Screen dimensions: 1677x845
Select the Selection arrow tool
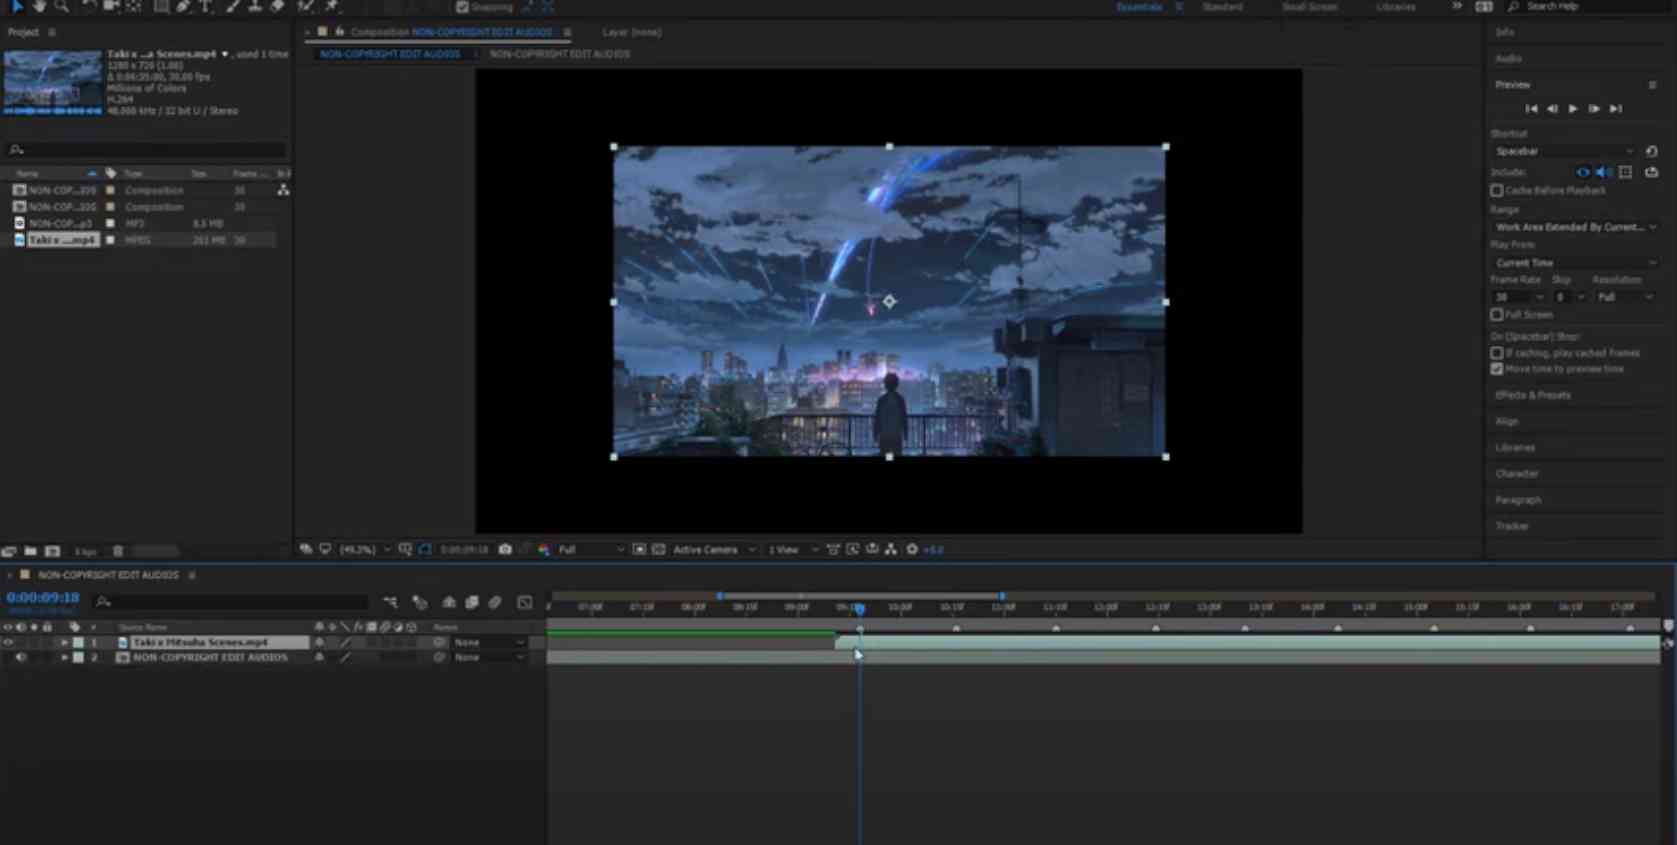(16, 6)
